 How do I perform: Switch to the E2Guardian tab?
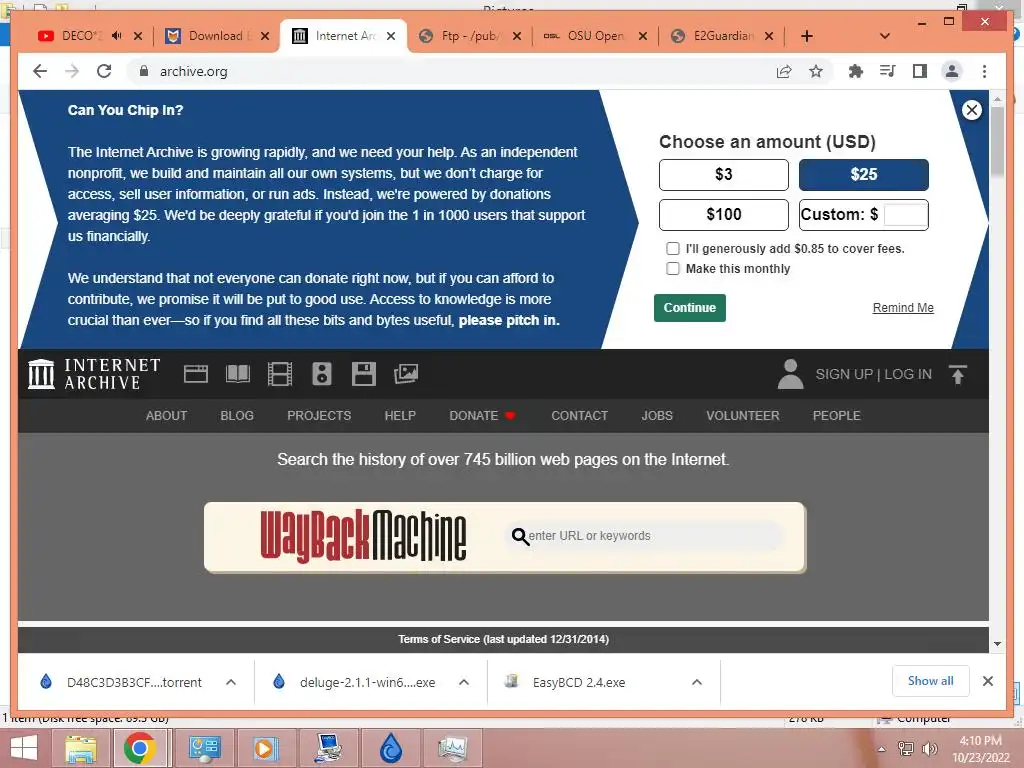pos(723,36)
